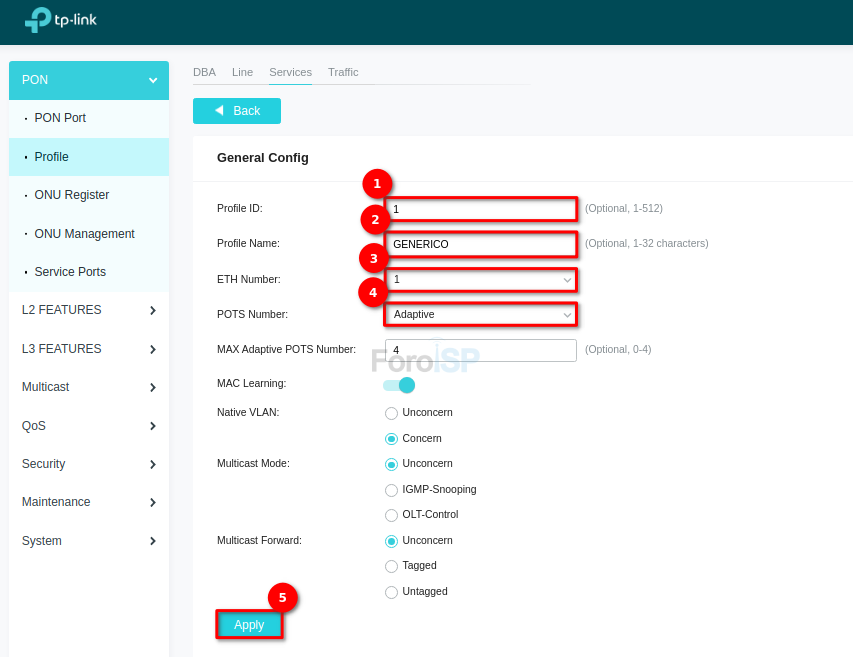
Task: Expand the System sidebar section
Action: [x=152, y=541]
